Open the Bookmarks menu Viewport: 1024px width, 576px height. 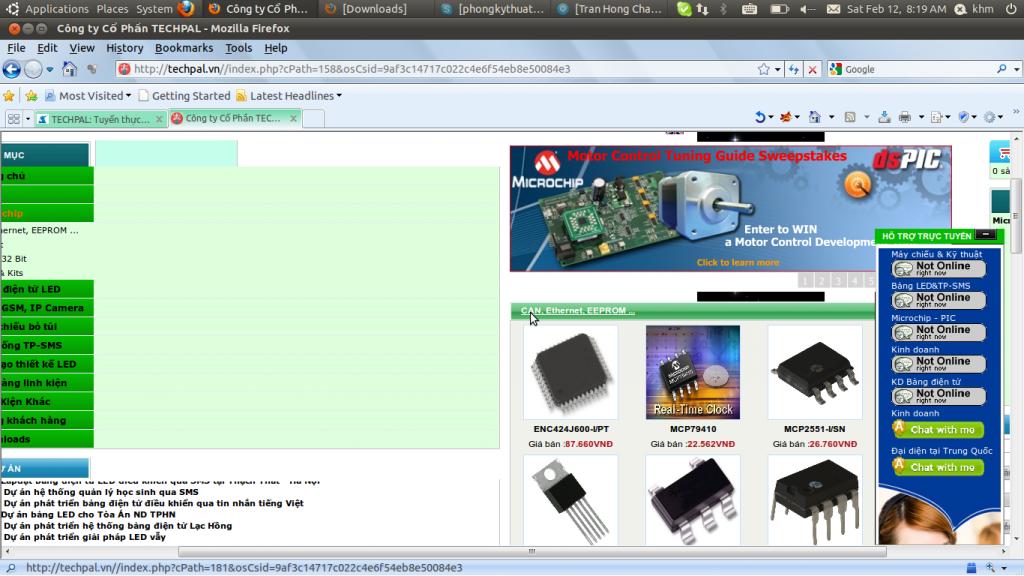point(184,48)
